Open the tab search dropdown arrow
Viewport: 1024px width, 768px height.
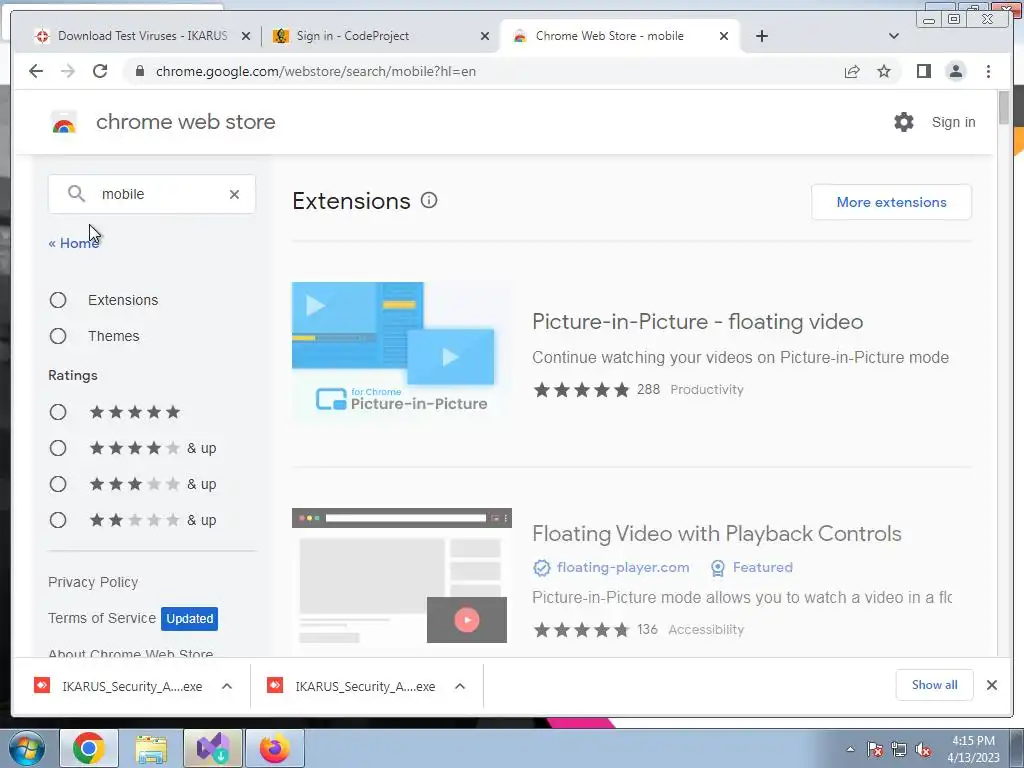[x=893, y=36]
